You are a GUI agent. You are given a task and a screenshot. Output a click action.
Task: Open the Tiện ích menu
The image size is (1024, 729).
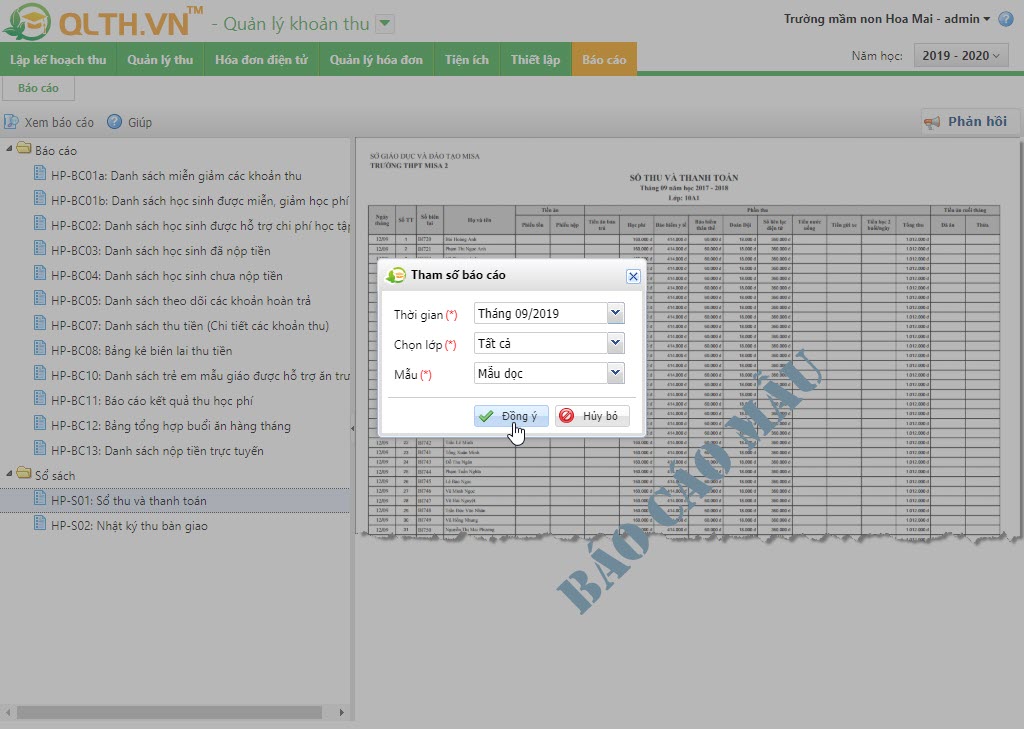pos(467,59)
